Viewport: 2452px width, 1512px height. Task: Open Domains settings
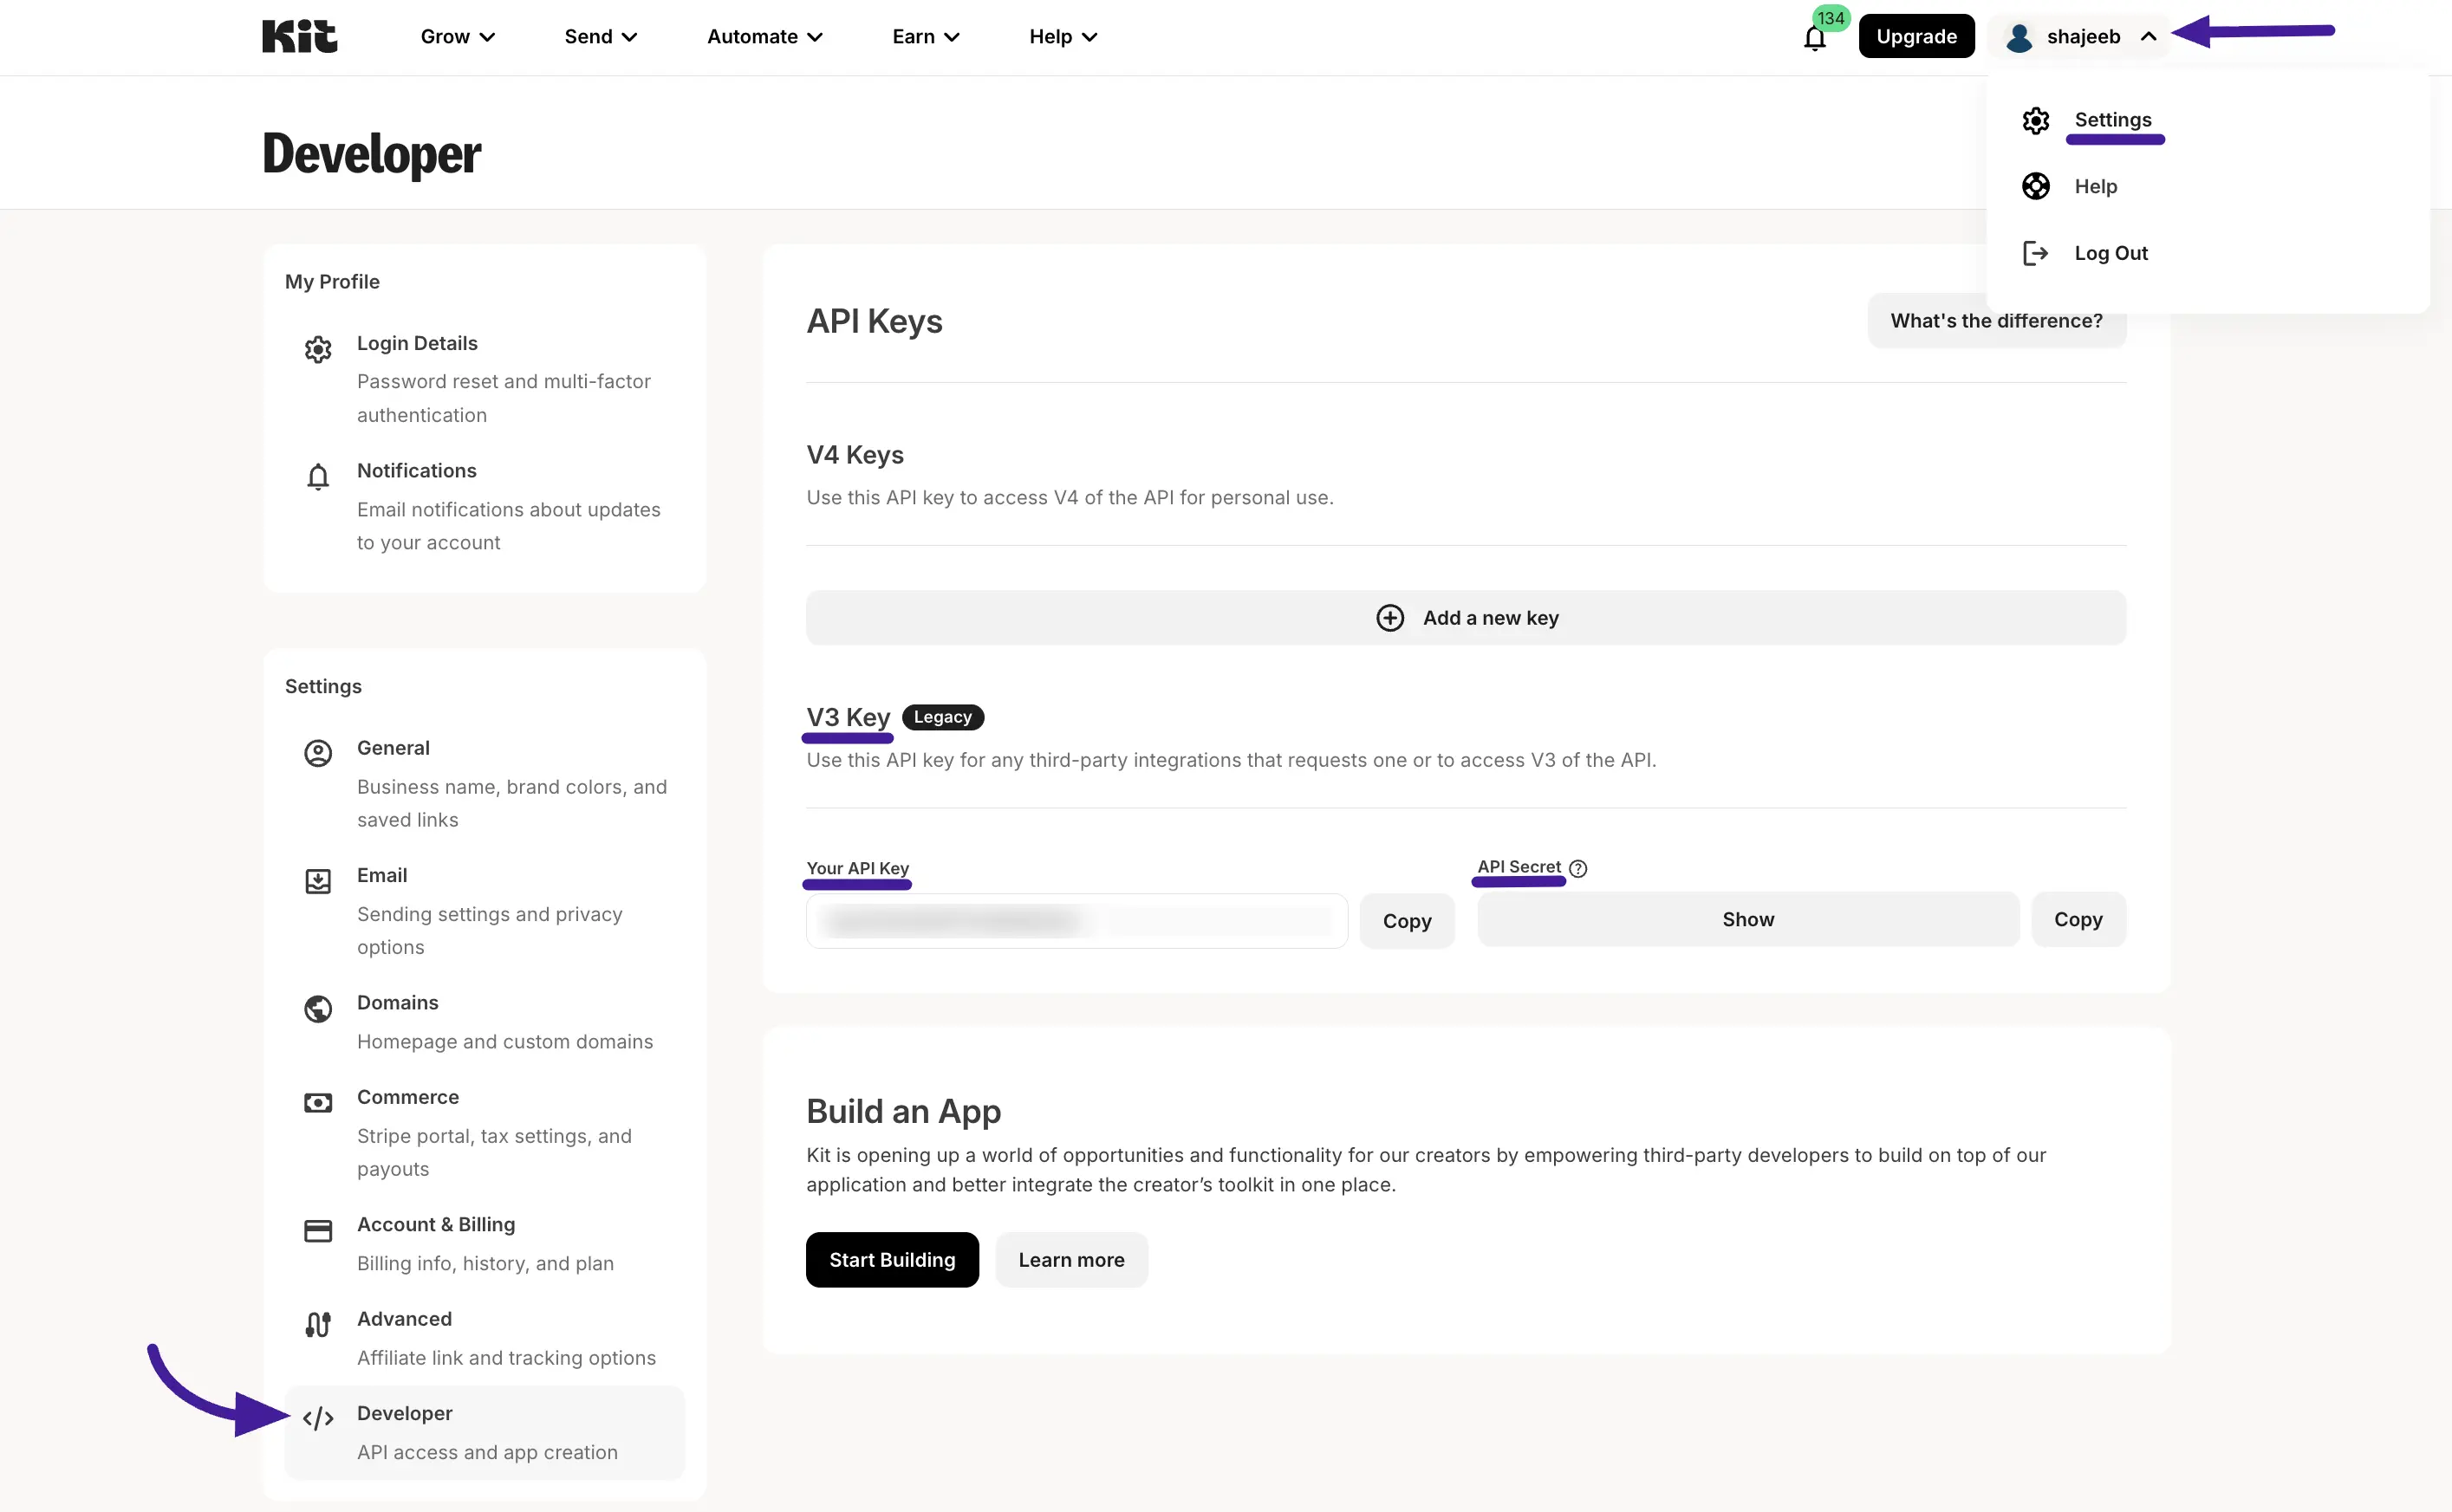click(x=485, y=1021)
